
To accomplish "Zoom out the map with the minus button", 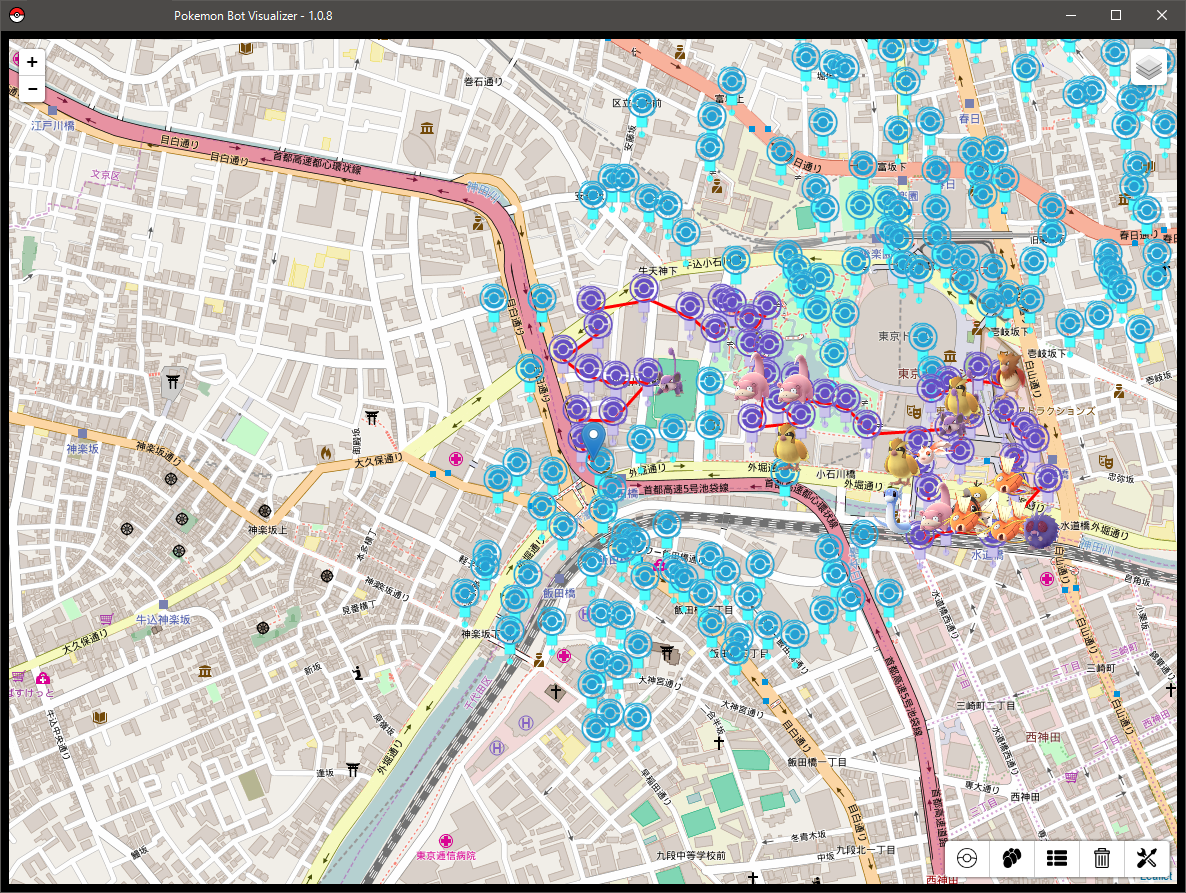I will [x=32, y=89].
